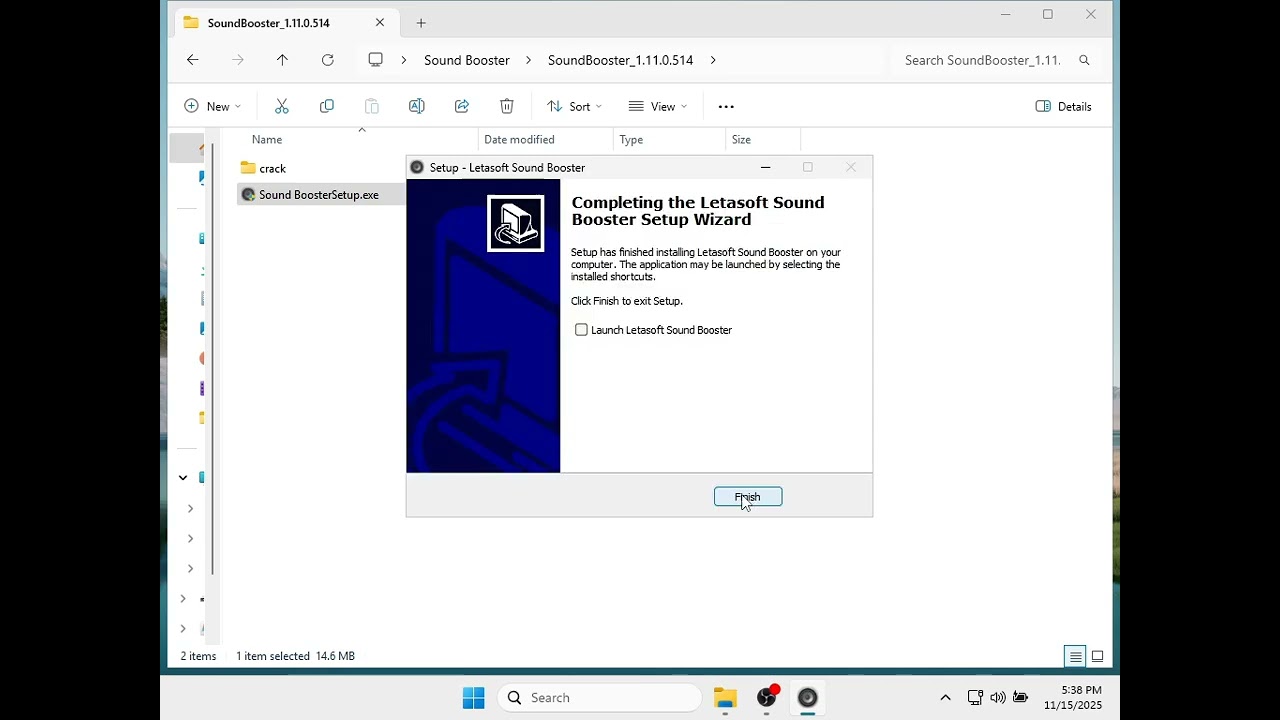Expand chevron before Sound Booster breadcrumb
1280x720 pixels.
pyautogui.click(x=403, y=60)
